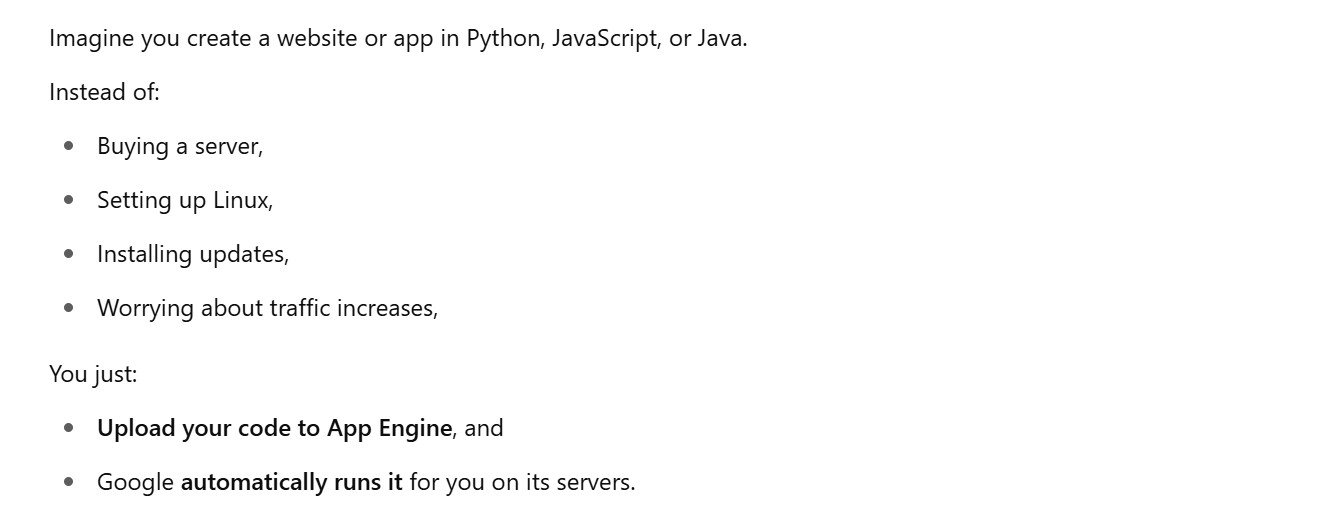Click the words "website or app" in the first sentence

345,39
